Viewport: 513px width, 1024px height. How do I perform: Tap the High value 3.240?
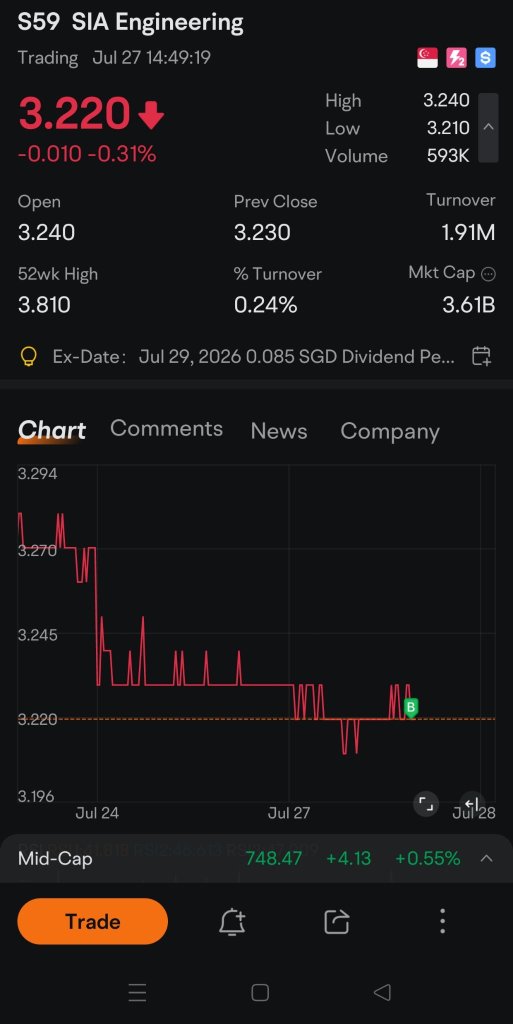(x=446, y=100)
